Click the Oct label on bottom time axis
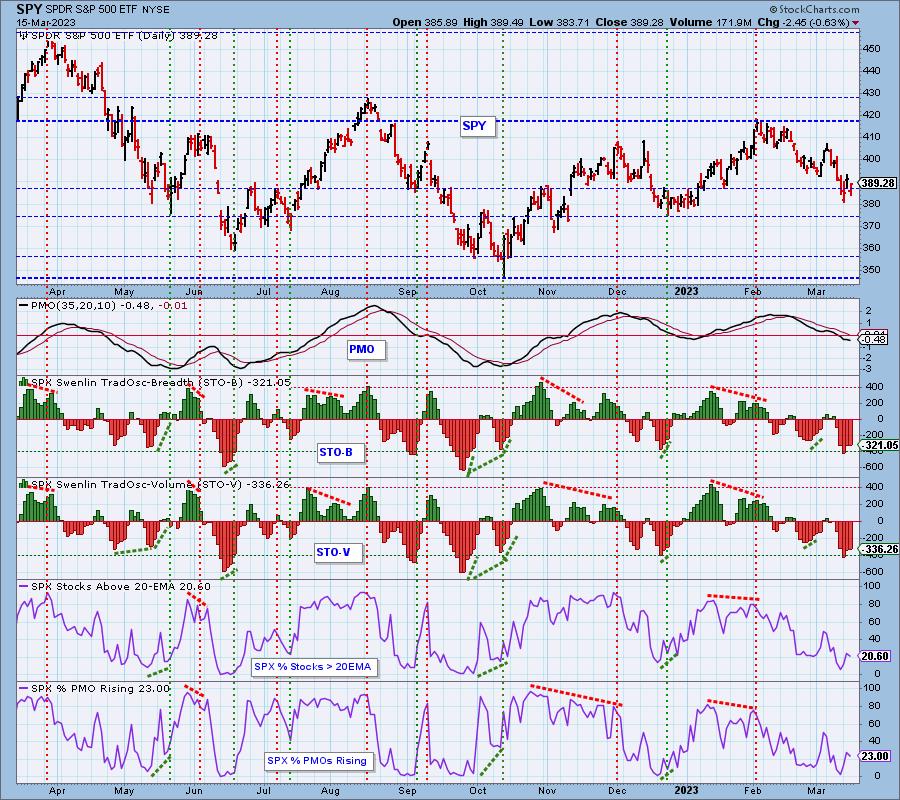 478,791
